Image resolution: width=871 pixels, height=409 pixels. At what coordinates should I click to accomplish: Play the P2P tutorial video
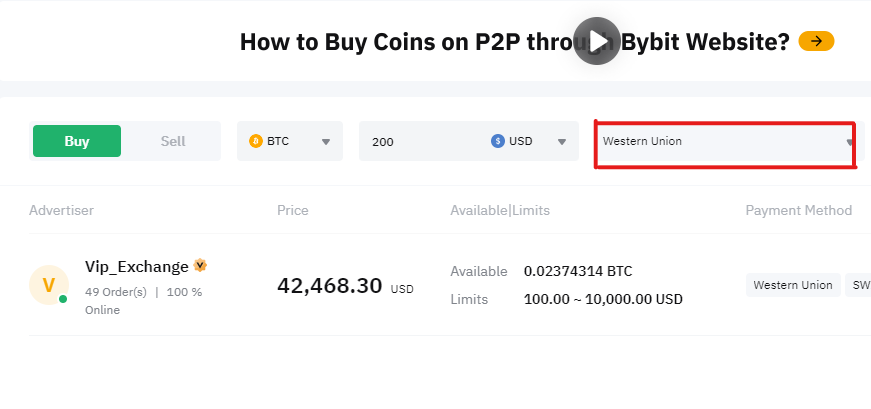pos(597,41)
